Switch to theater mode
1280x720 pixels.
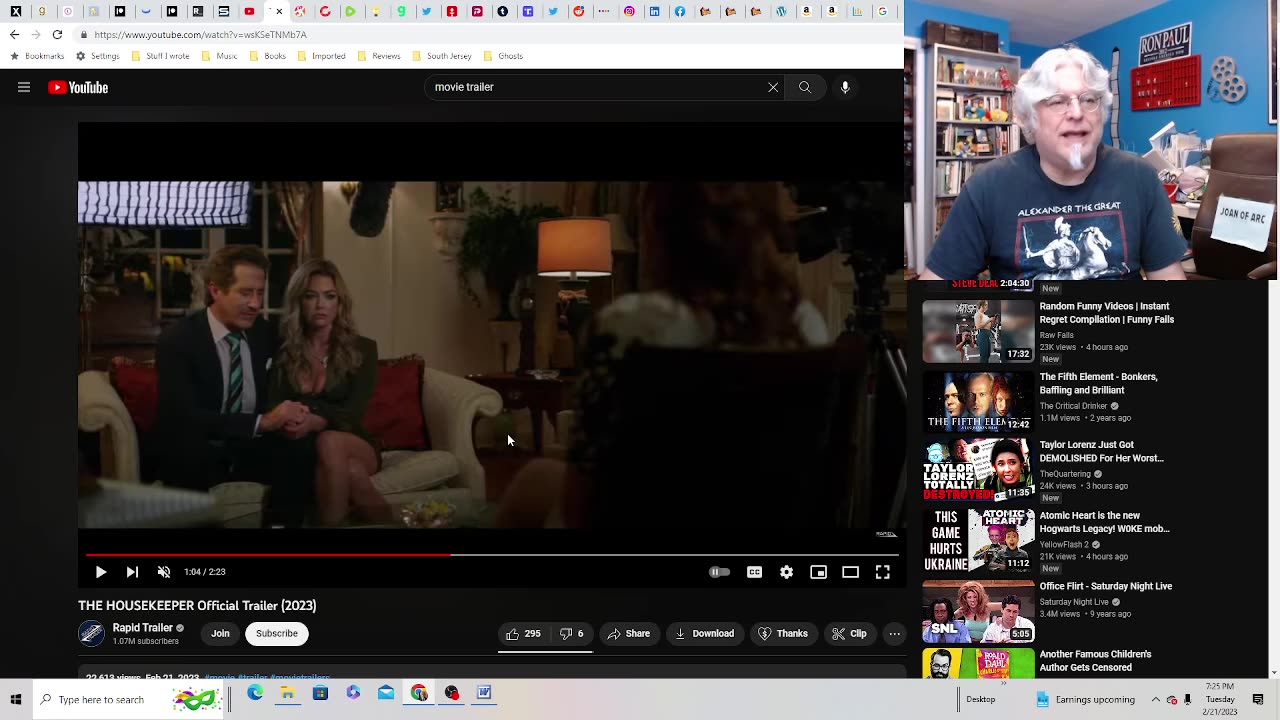[850, 572]
